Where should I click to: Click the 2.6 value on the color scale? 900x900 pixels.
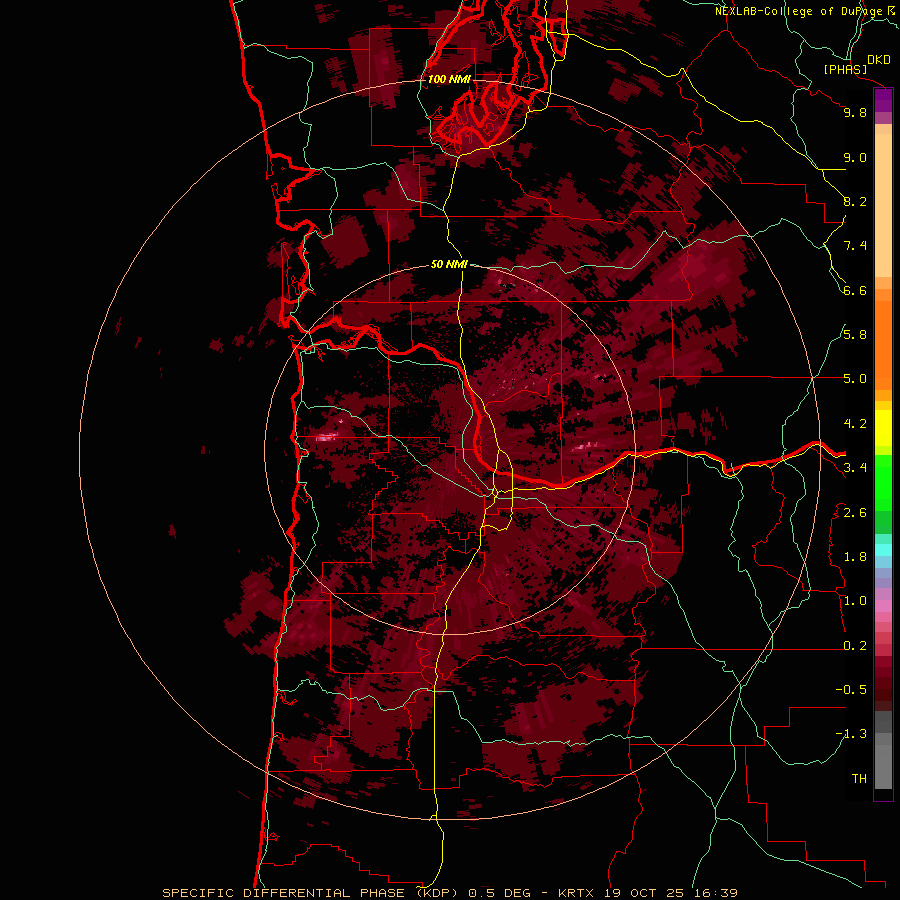pos(855,513)
